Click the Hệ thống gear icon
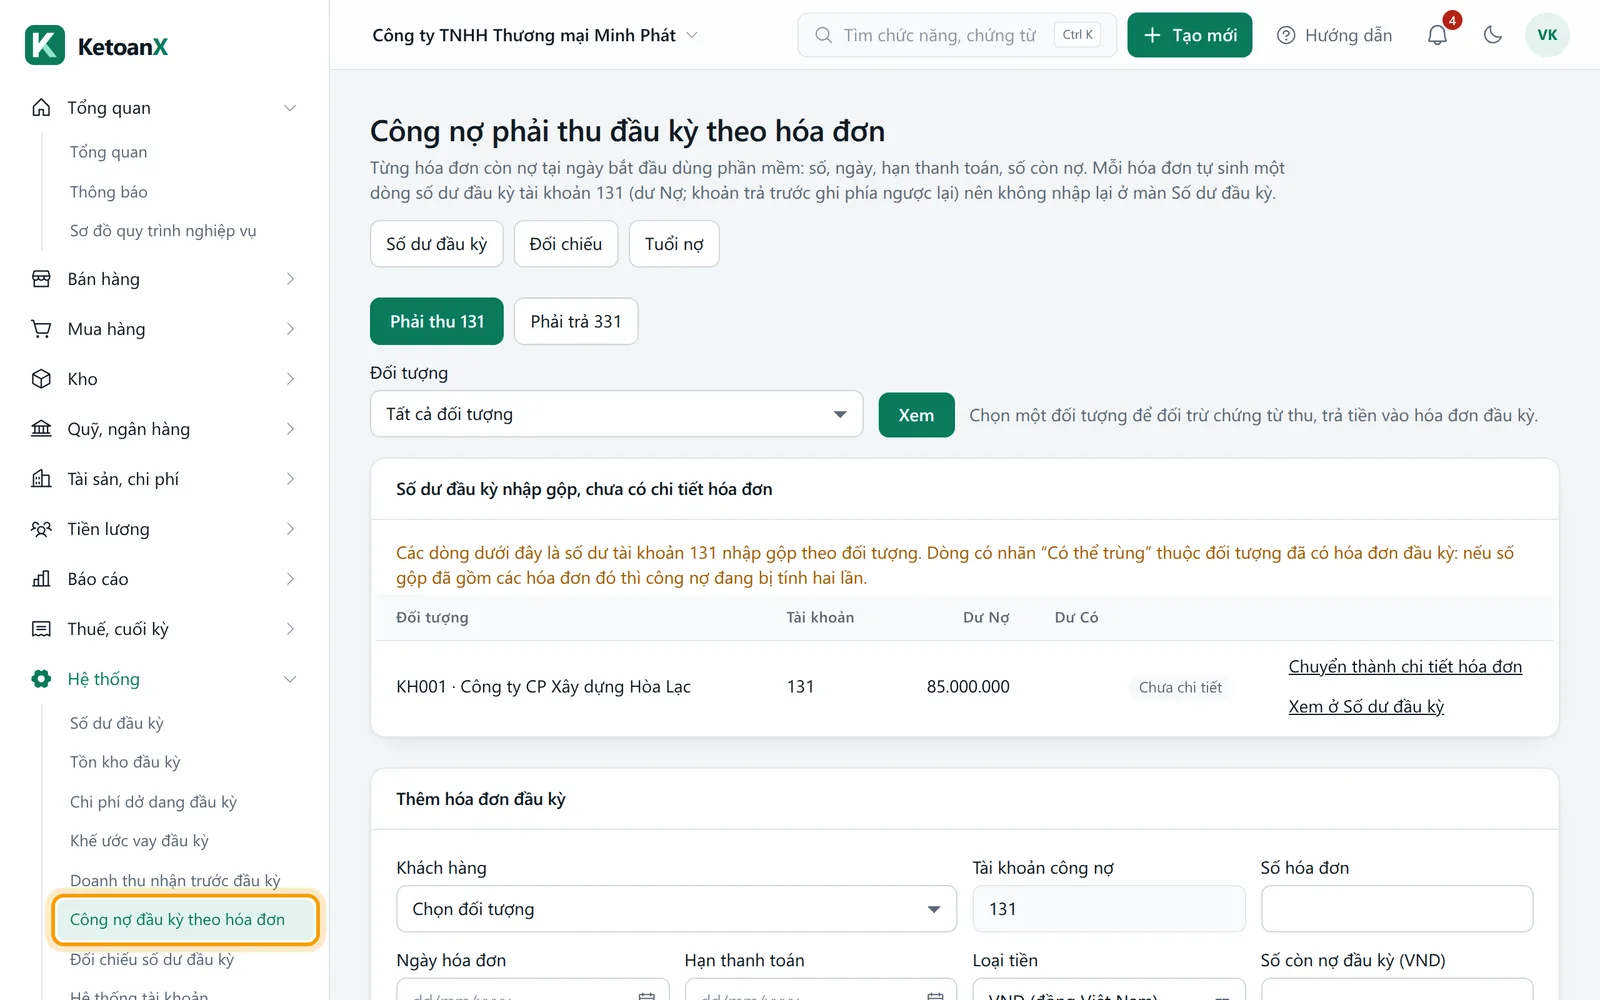 (x=41, y=679)
